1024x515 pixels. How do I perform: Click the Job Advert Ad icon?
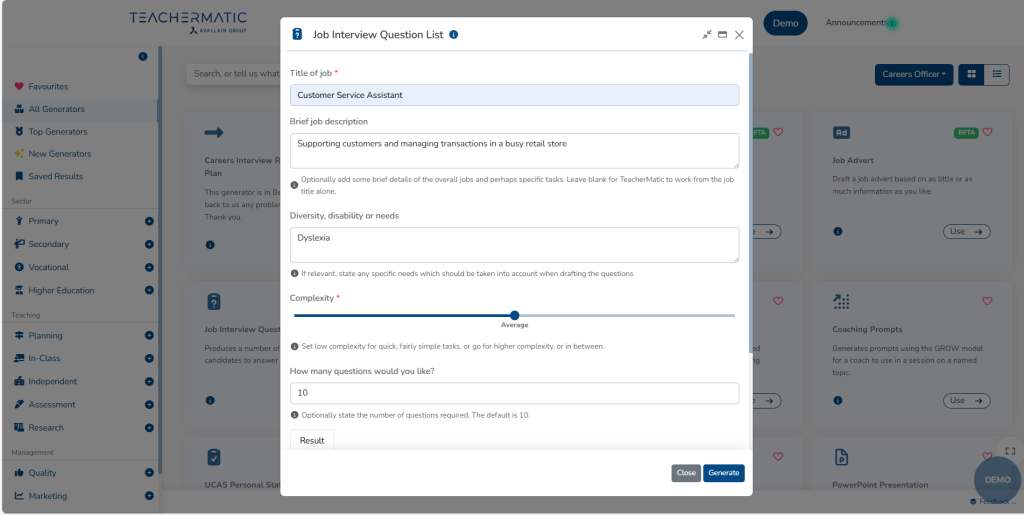[840, 133]
